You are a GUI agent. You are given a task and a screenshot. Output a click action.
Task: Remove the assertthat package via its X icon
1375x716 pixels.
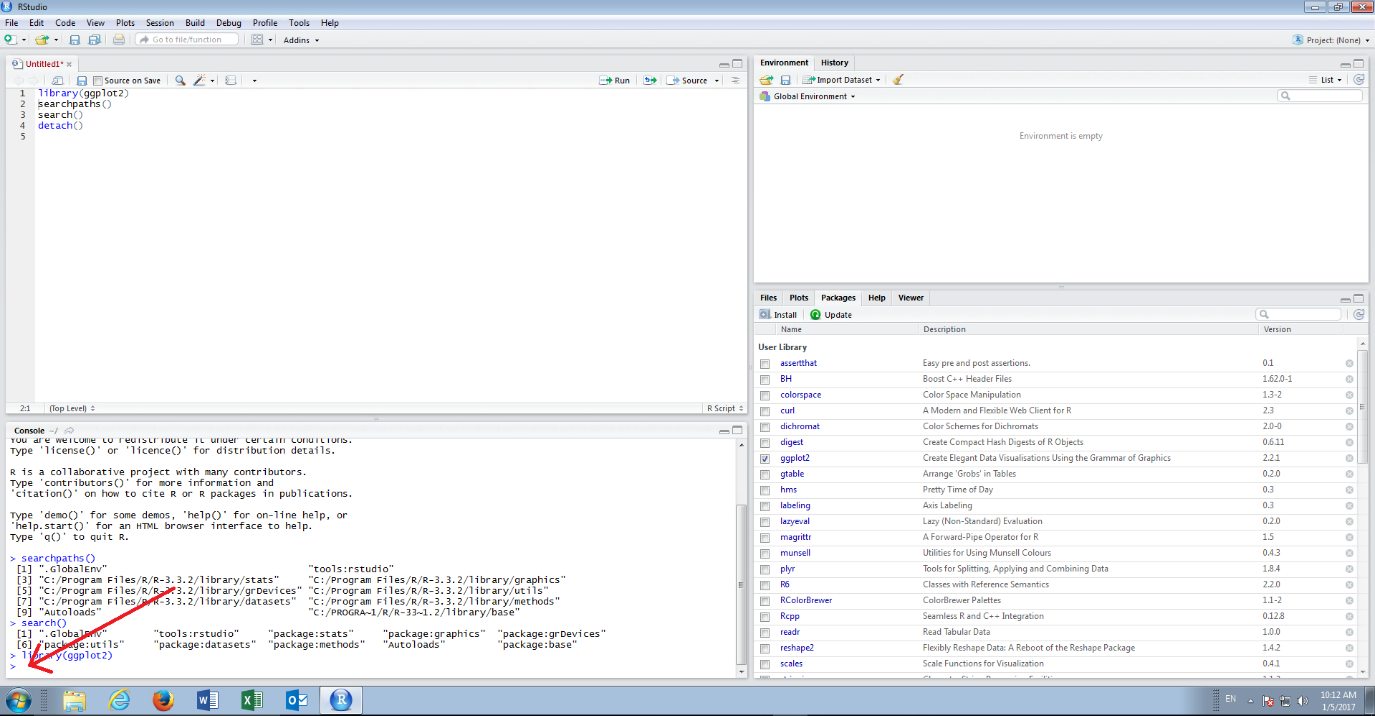(x=1349, y=363)
